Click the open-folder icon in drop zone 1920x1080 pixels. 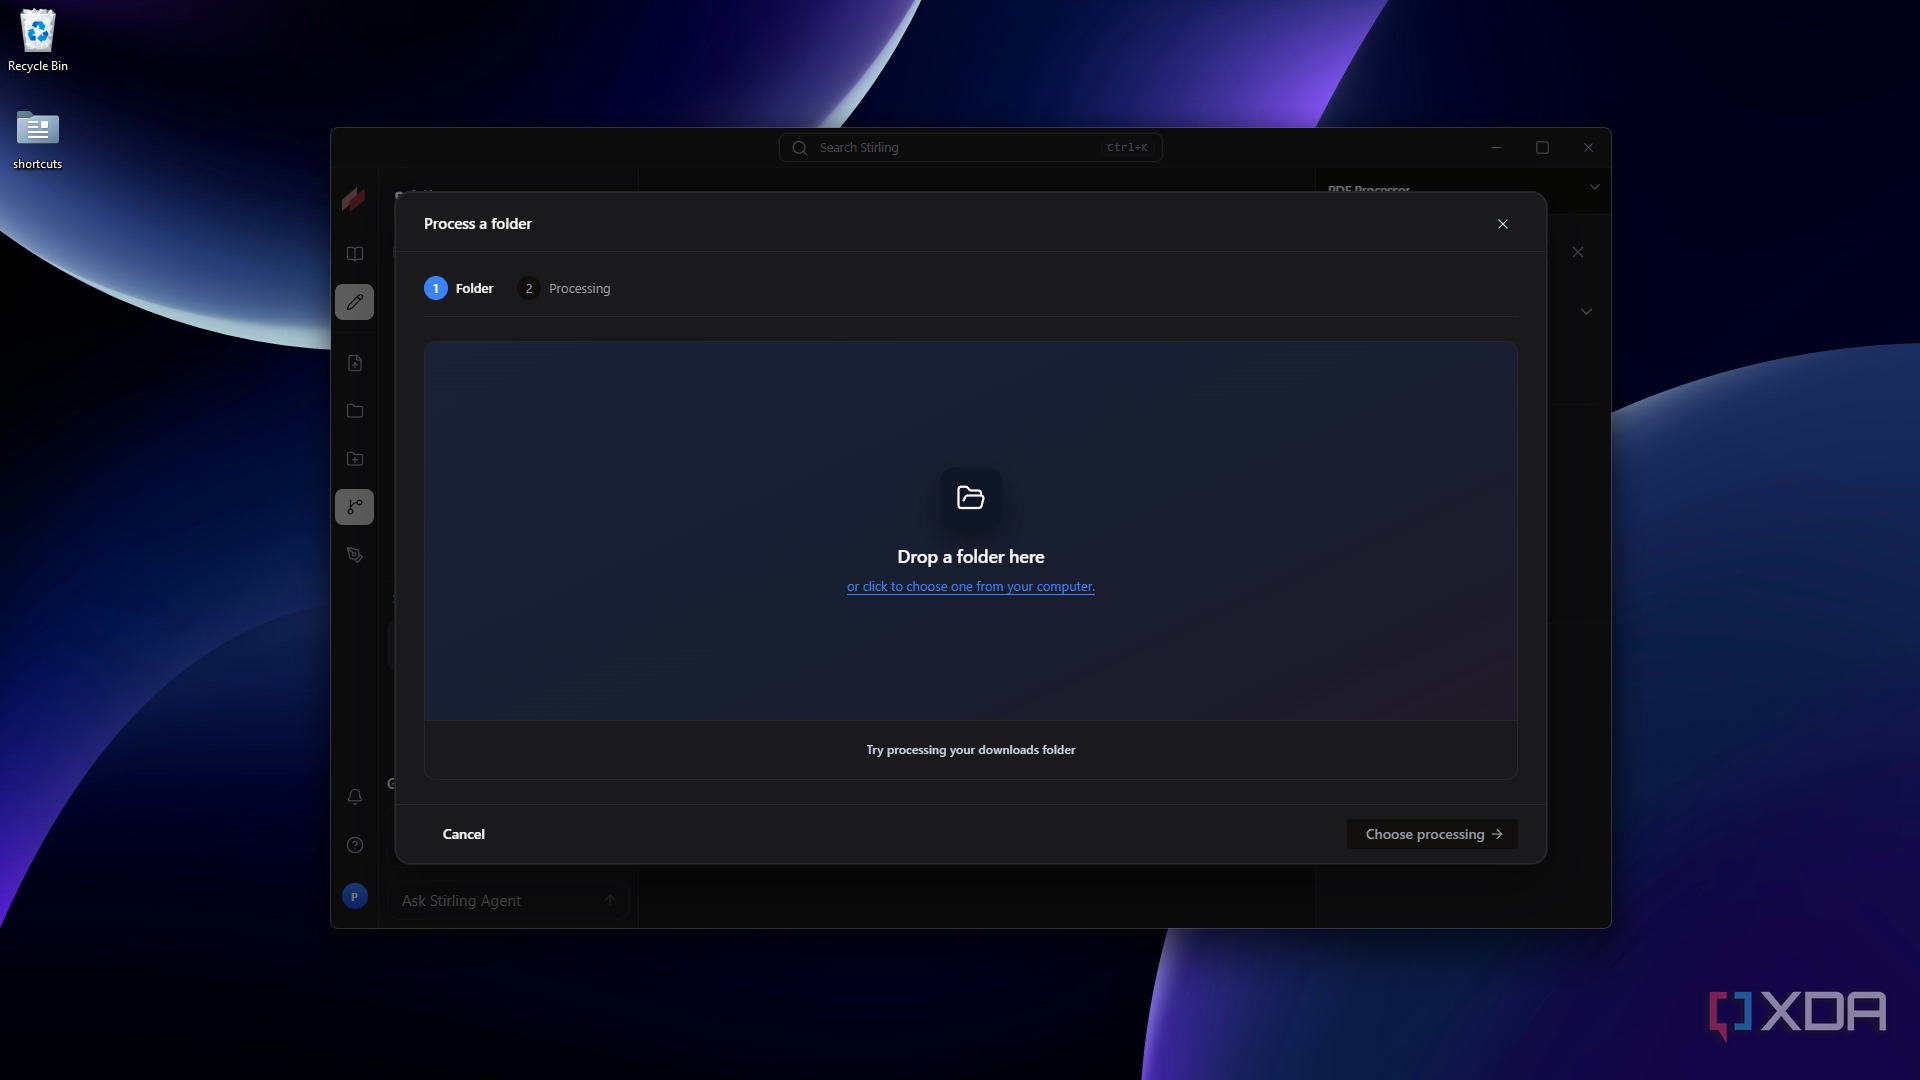(x=971, y=497)
